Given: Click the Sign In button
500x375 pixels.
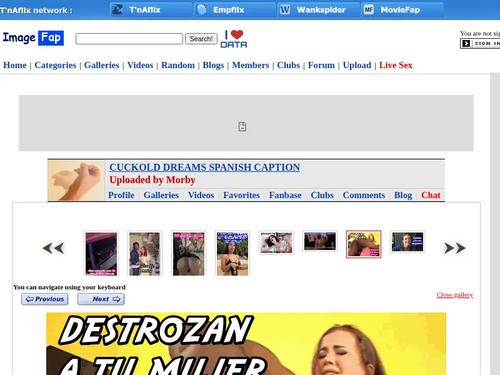Looking at the screenshot, I should tap(480, 44).
